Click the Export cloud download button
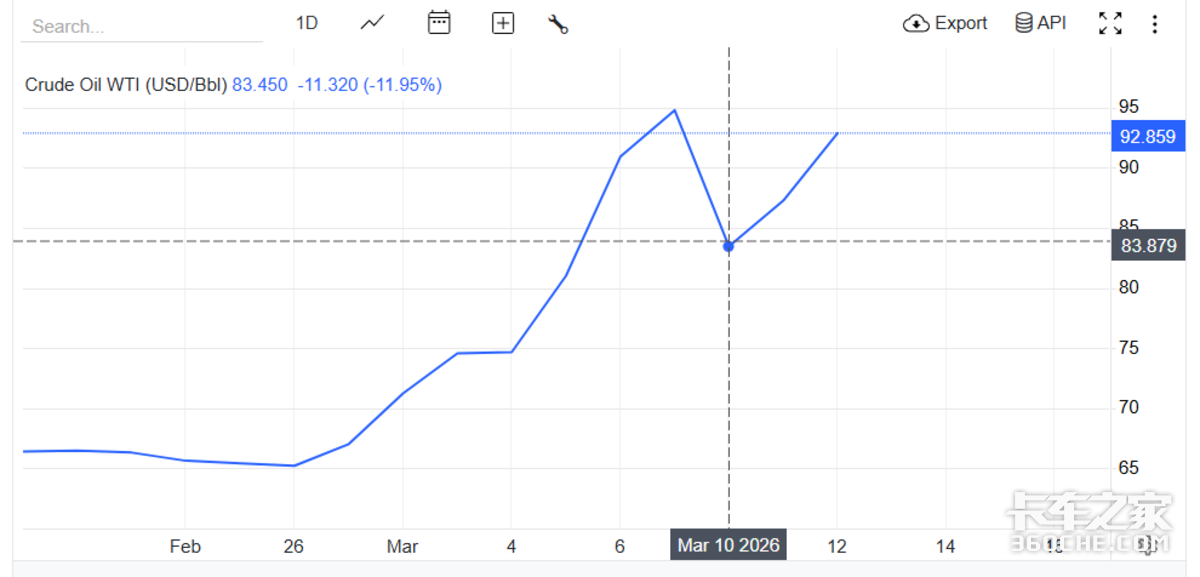This screenshot has width=1200, height=577. [x=945, y=23]
